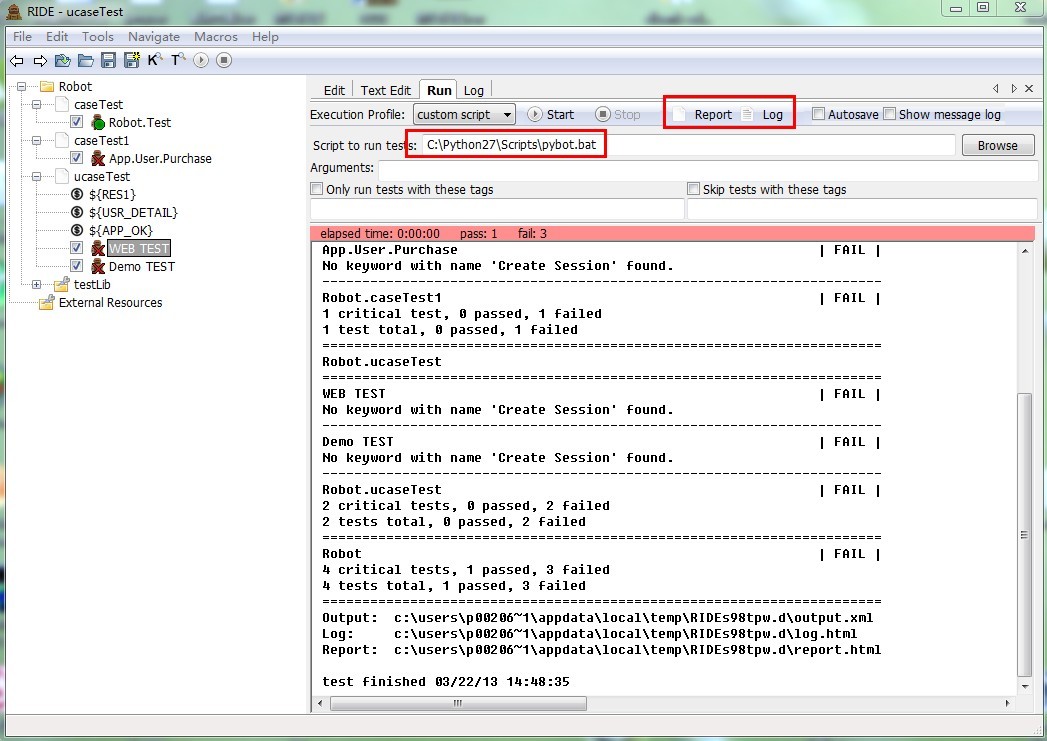The height and width of the screenshot is (741, 1047).
Task: Open the Help menu
Action: [x=265, y=37]
